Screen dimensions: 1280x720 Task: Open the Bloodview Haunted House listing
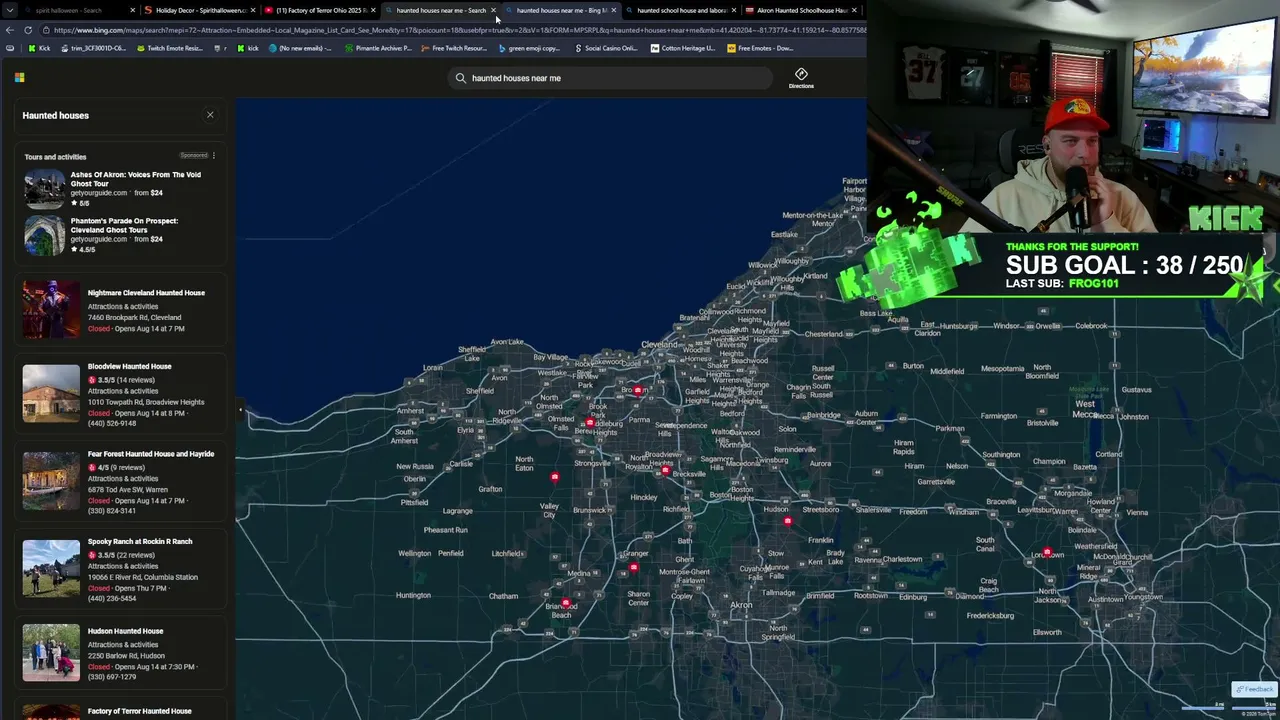click(129, 366)
